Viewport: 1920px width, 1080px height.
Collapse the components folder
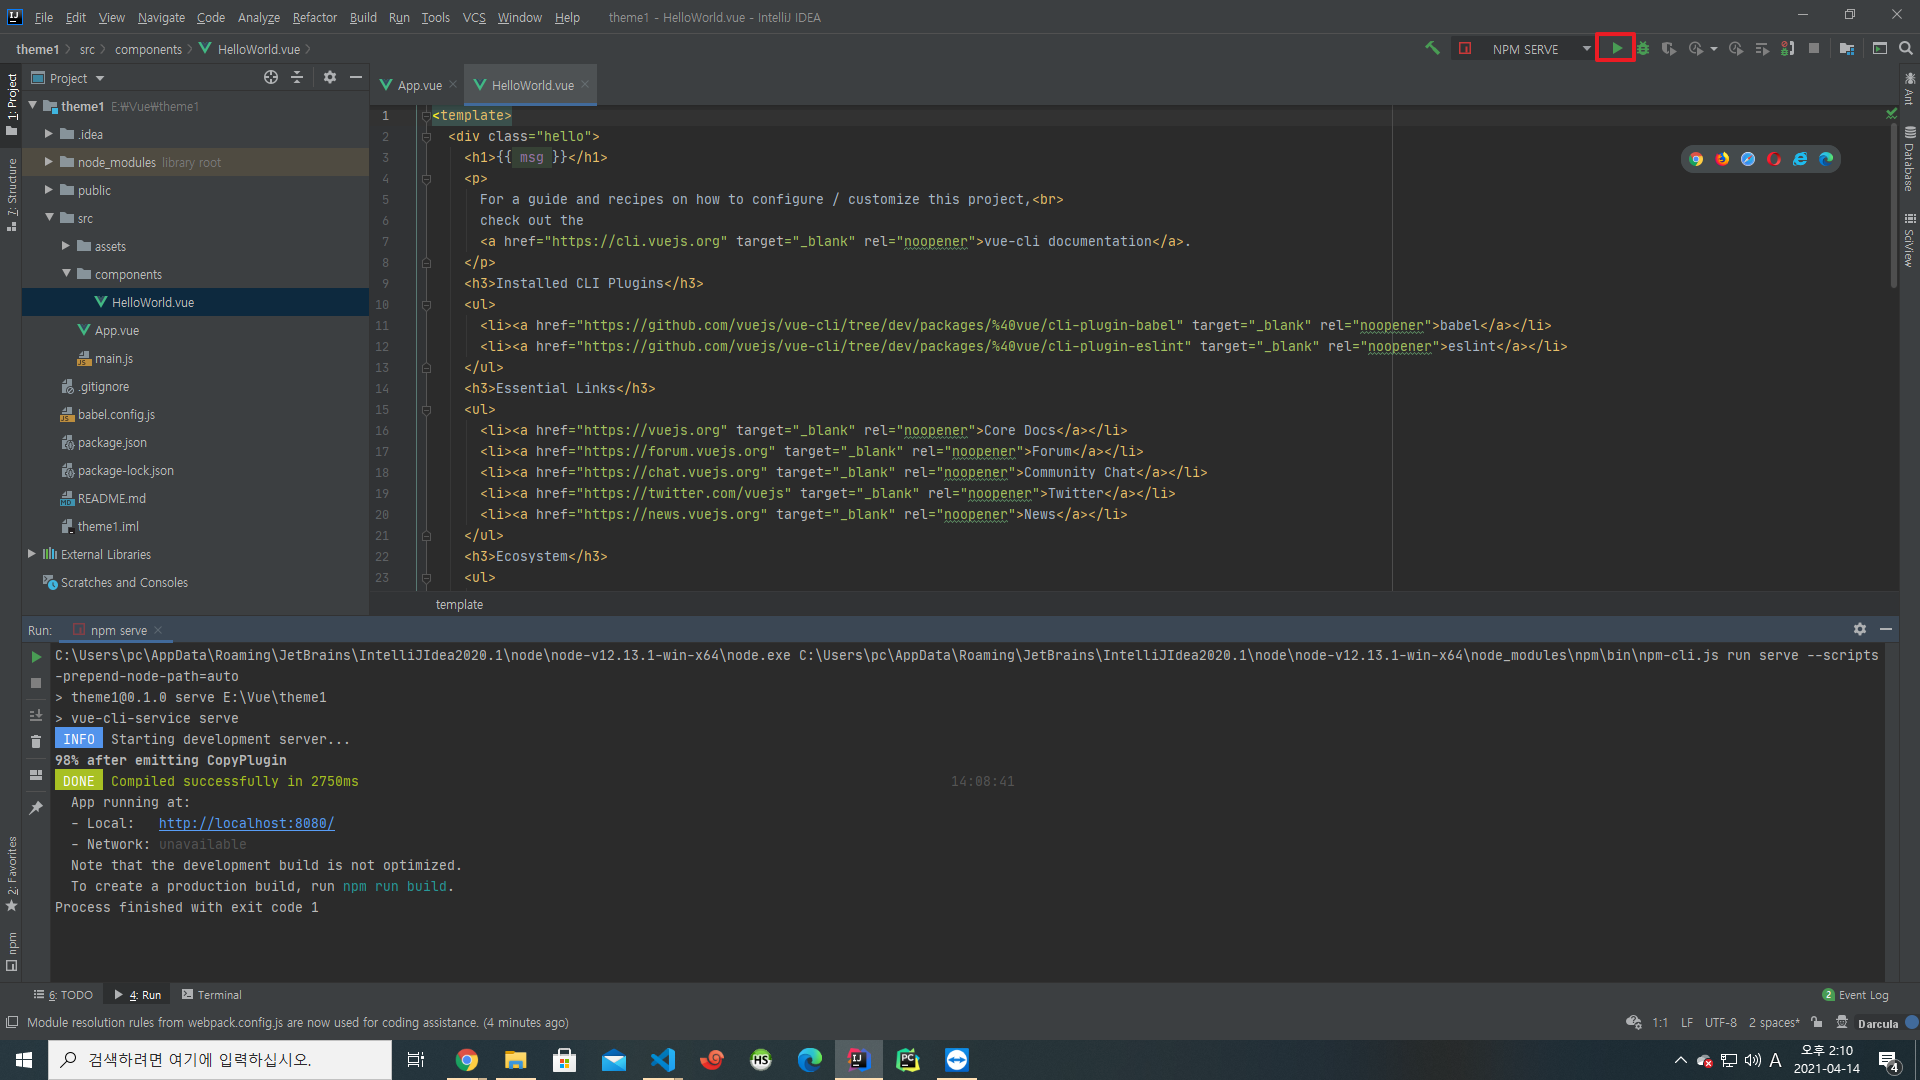point(66,274)
